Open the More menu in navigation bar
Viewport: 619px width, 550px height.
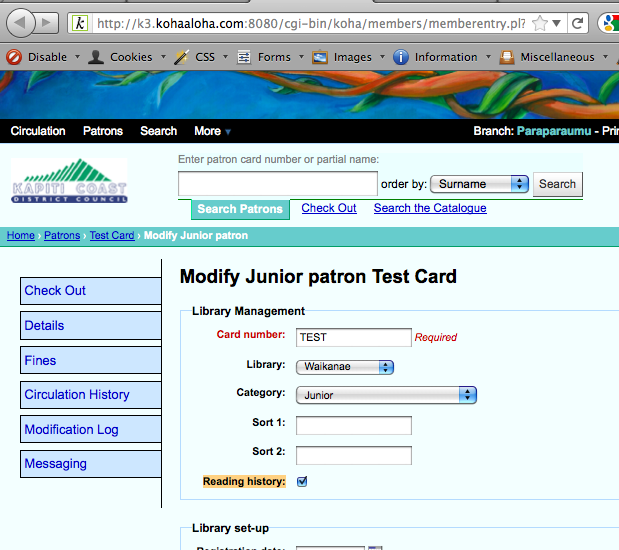[x=212, y=131]
